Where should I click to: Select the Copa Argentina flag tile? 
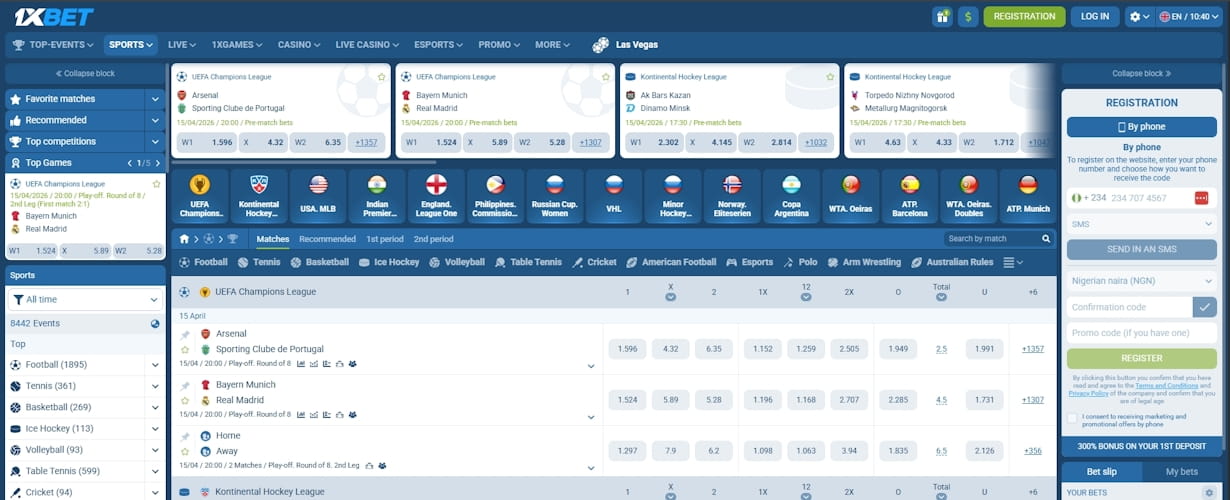[x=792, y=196]
